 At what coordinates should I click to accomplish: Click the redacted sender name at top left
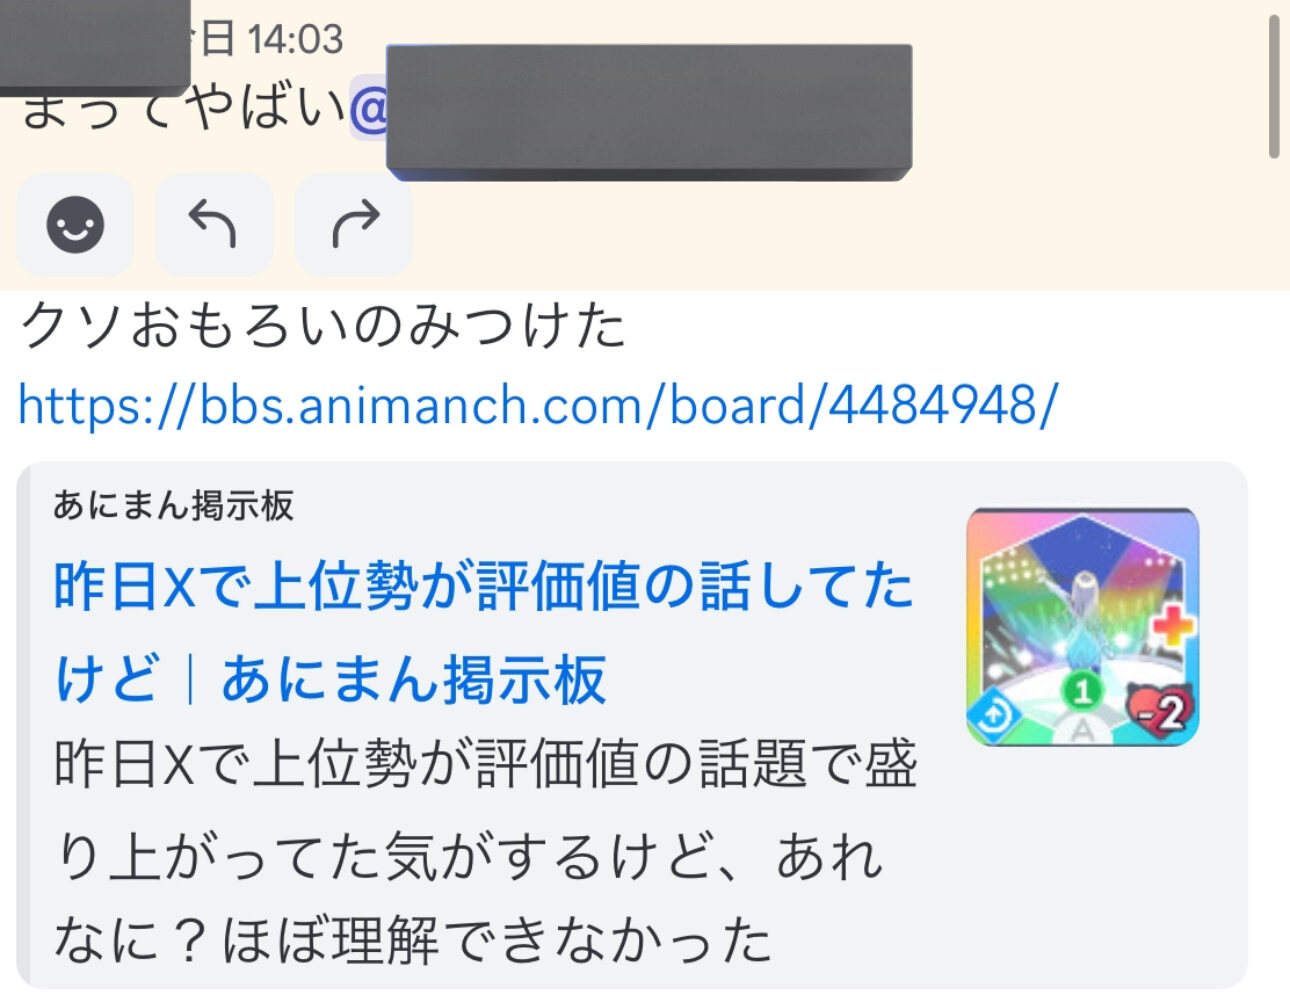pos(95,46)
